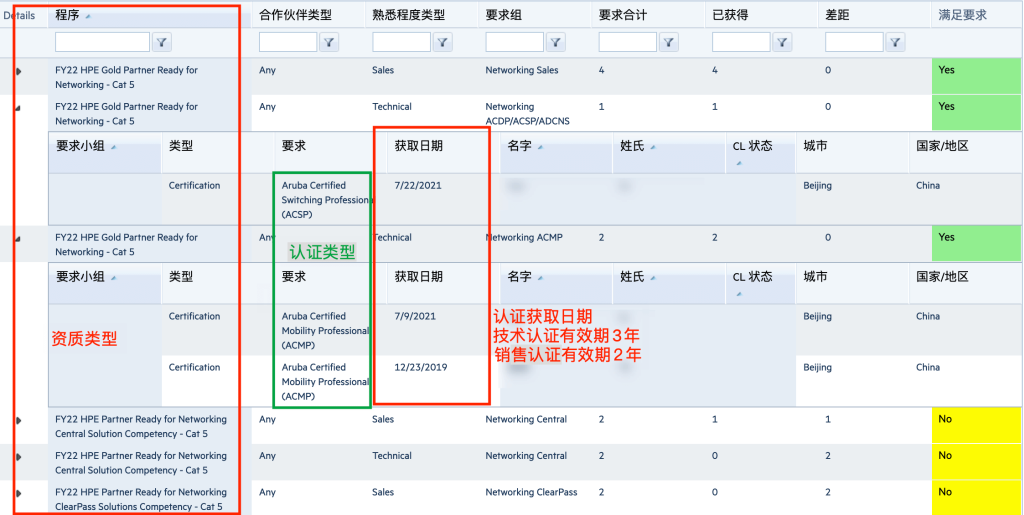Click Aruba Certified Switching Professional (ACSP) cell

(325, 200)
